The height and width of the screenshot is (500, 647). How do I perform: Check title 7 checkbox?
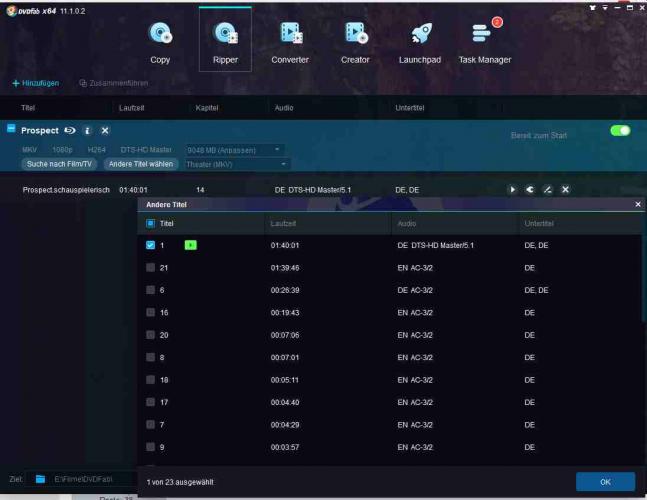coord(151,425)
